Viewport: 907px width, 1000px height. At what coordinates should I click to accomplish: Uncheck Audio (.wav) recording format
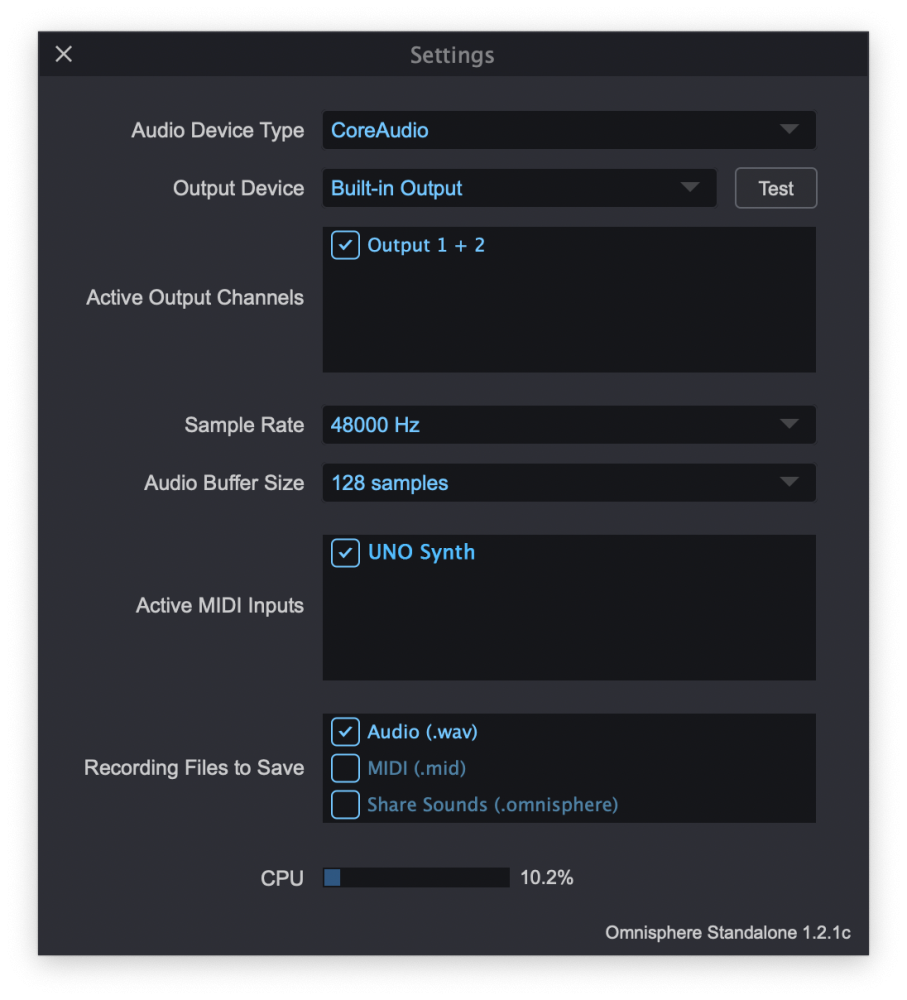[344, 731]
